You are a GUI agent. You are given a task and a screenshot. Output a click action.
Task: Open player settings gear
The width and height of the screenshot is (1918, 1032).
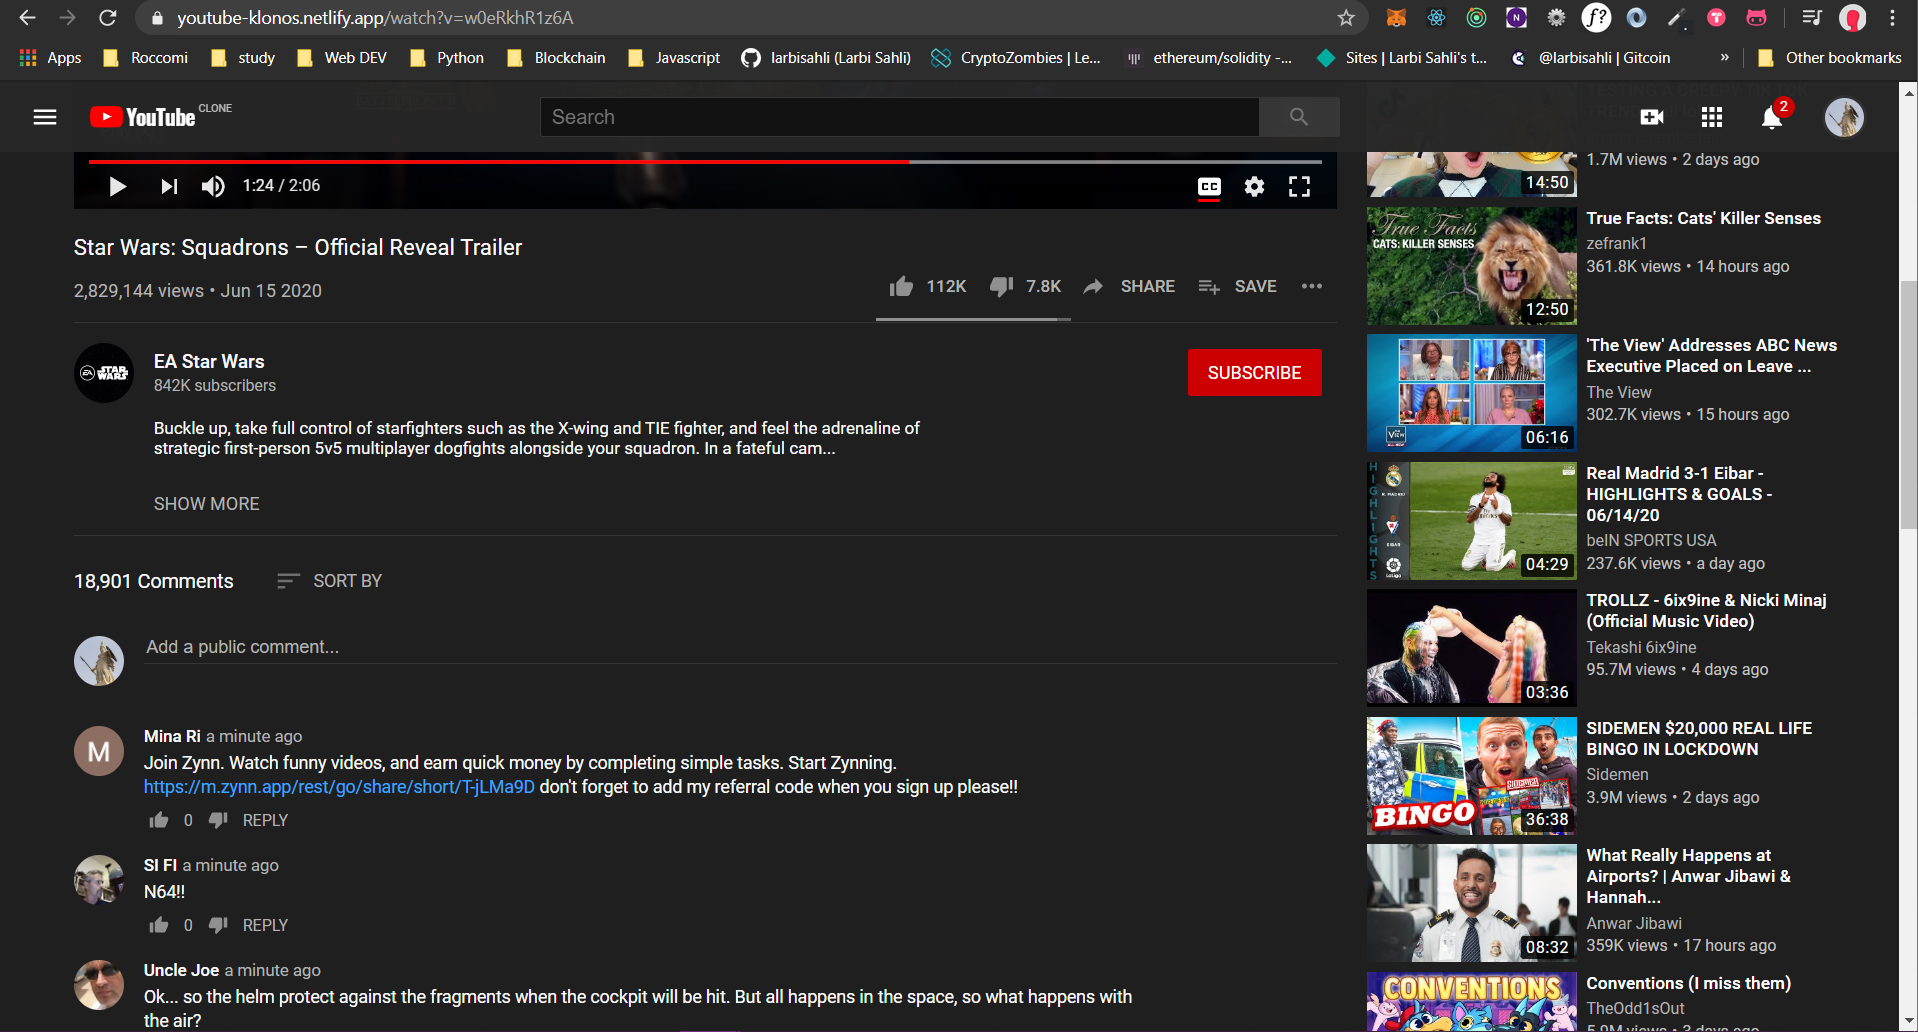point(1254,187)
